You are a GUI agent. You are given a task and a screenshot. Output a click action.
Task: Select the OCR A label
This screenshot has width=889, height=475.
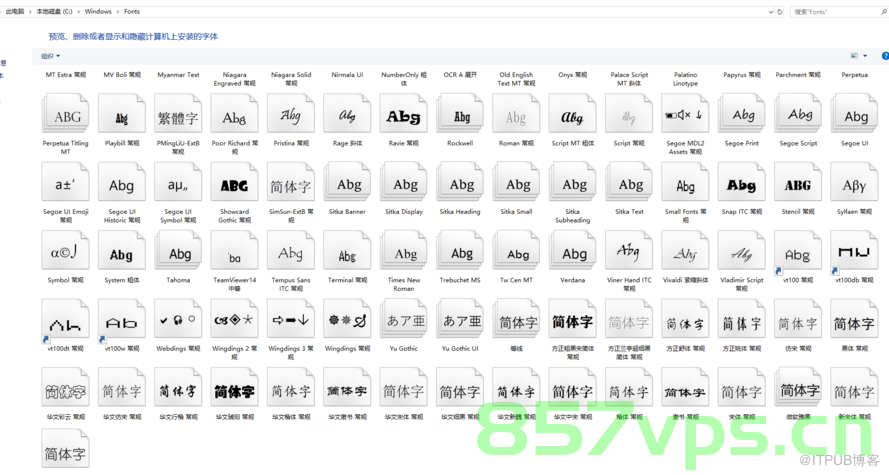coord(460,75)
